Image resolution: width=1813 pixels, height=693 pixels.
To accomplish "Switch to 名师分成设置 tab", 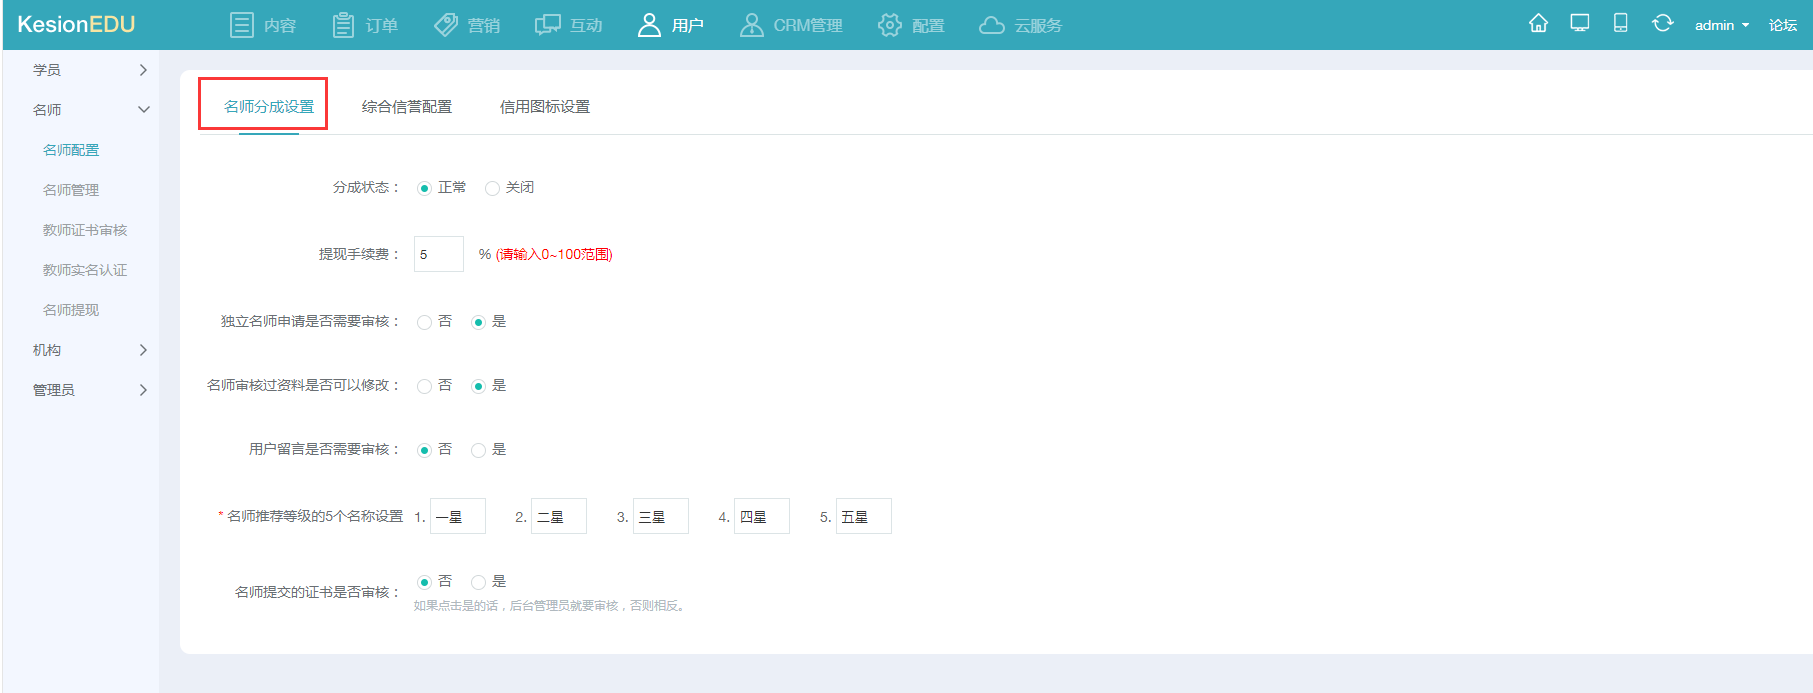I will click(x=269, y=107).
